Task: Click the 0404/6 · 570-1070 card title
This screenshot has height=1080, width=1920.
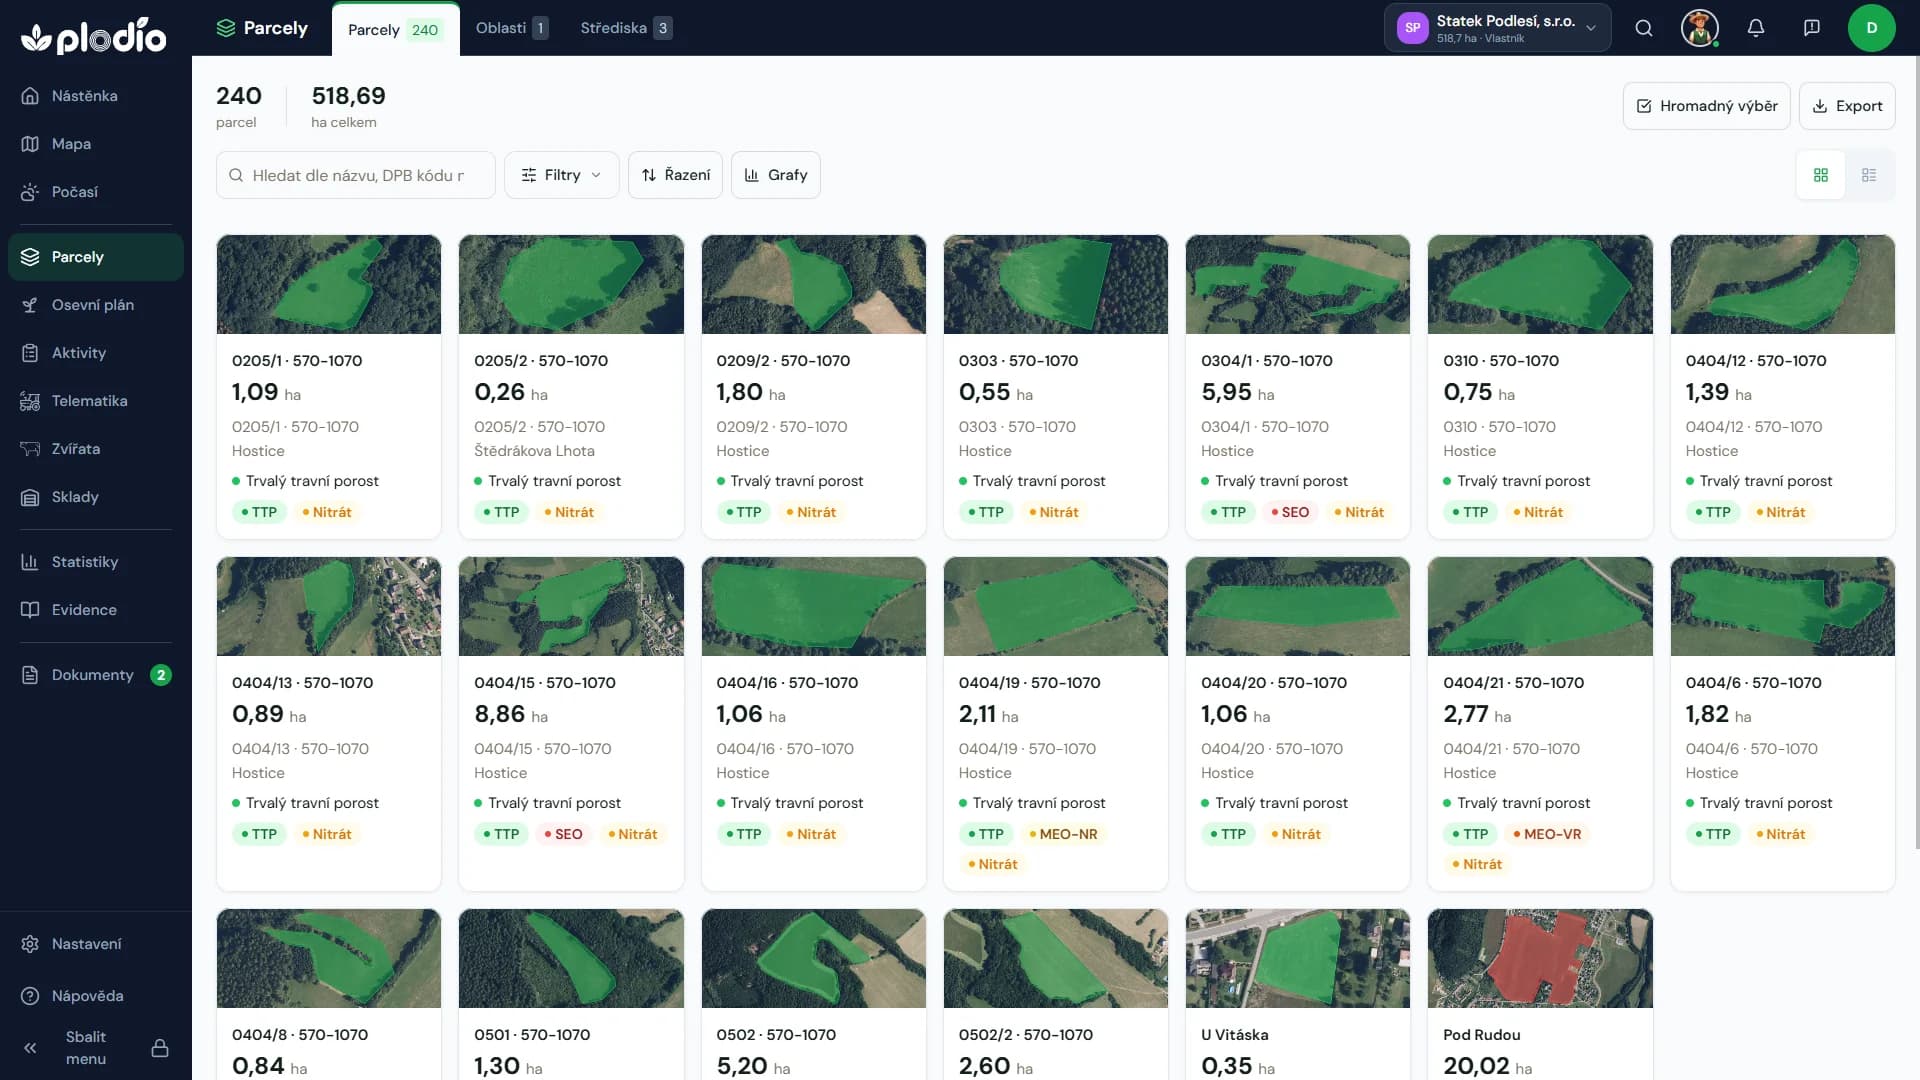Action: coord(1753,683)
